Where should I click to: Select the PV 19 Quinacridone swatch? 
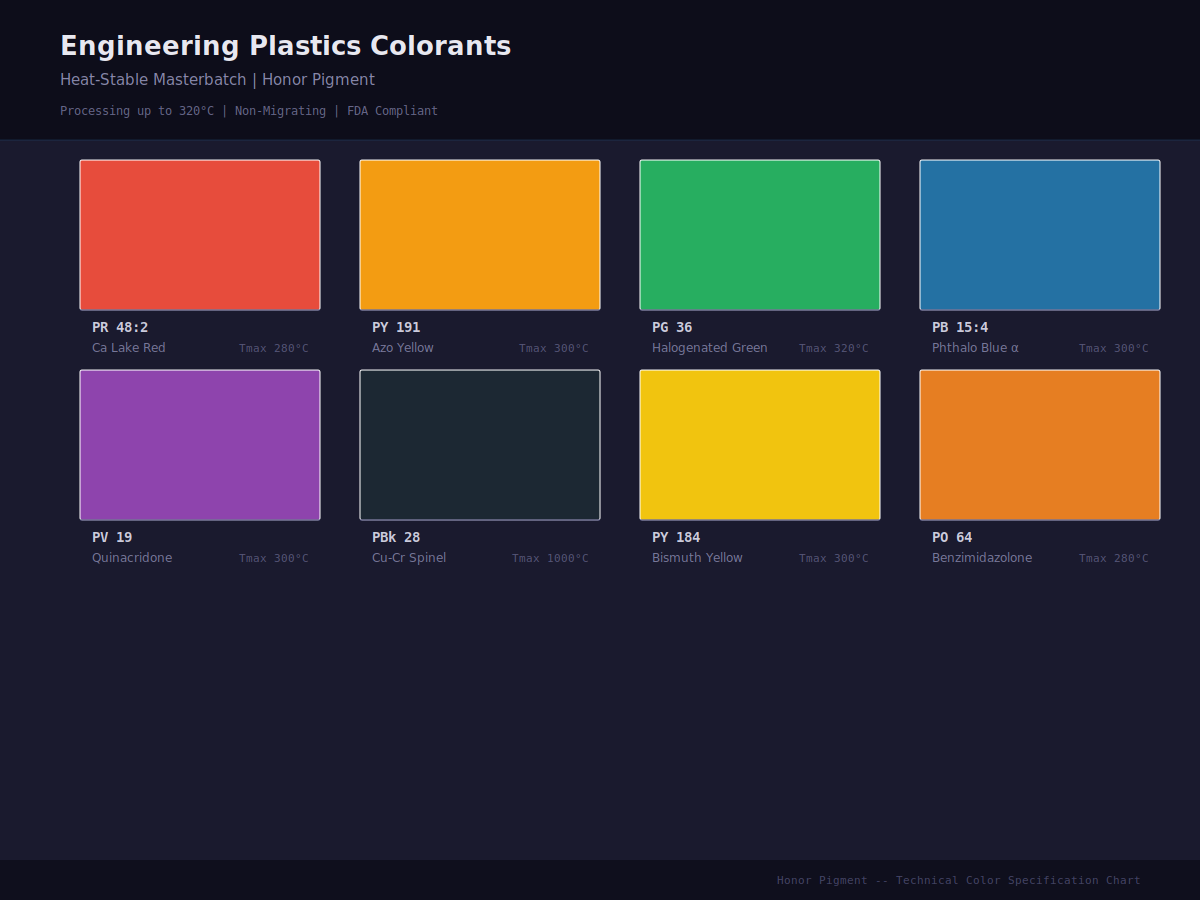pyautogui.click(x=199, y=444)
